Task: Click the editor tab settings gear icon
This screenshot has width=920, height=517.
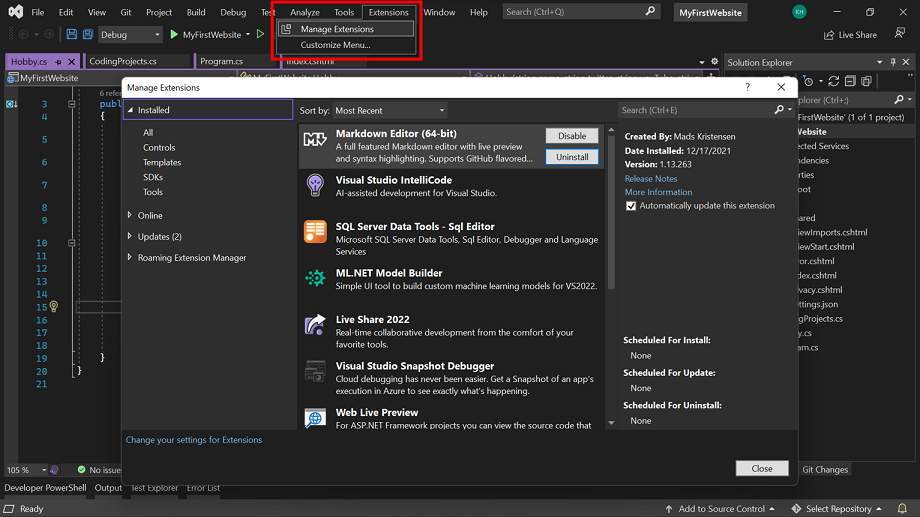Action: (714, 62)
